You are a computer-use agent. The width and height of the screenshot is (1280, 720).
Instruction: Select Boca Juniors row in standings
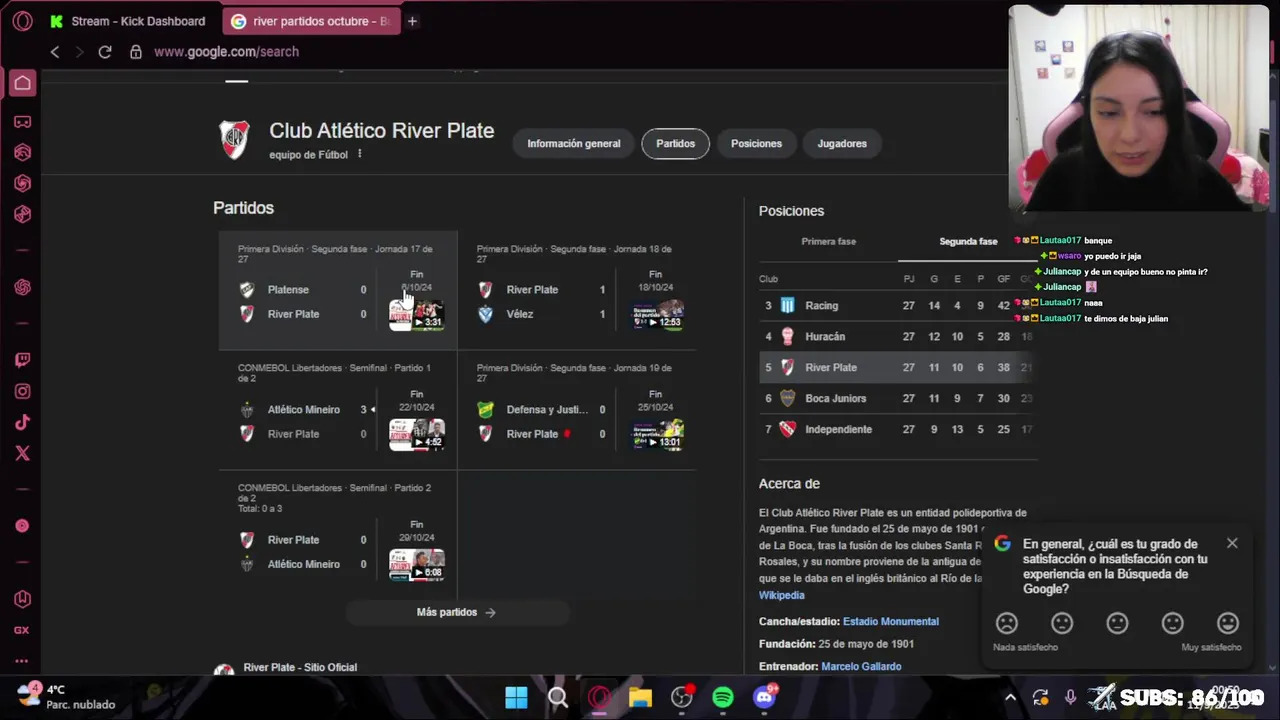897,398
